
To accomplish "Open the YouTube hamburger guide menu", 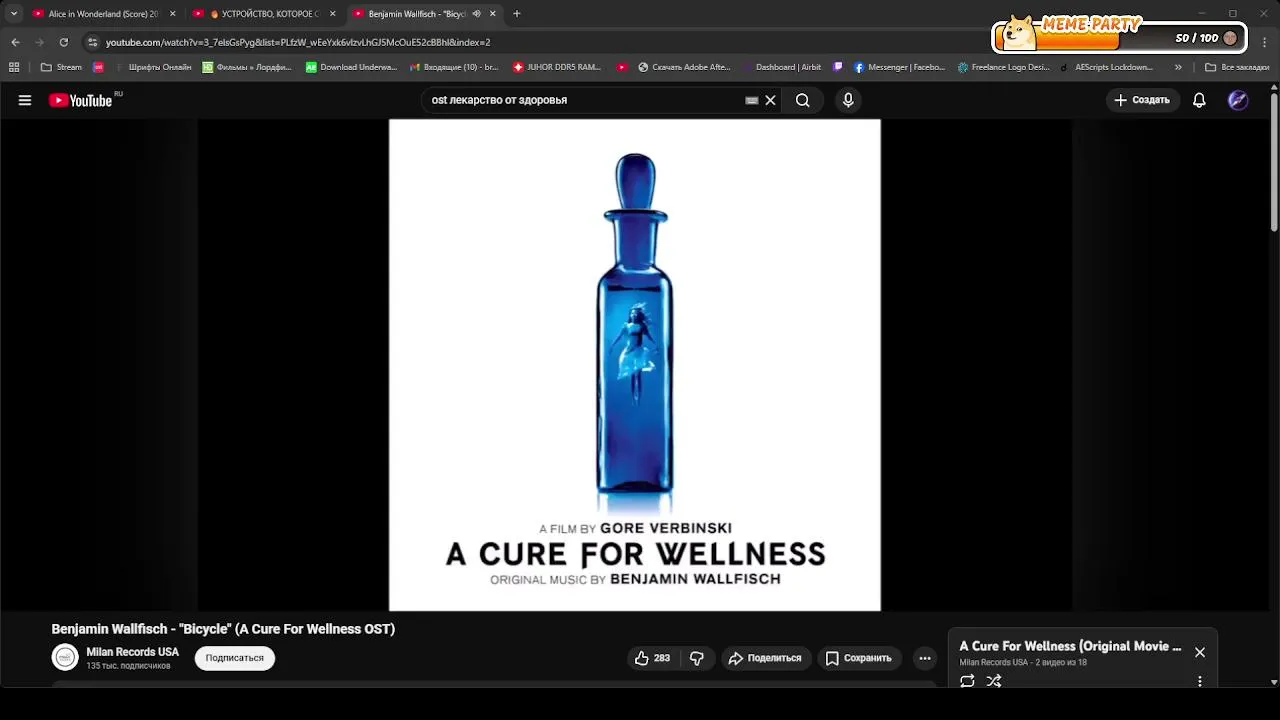I will click(x=25, y=100).
